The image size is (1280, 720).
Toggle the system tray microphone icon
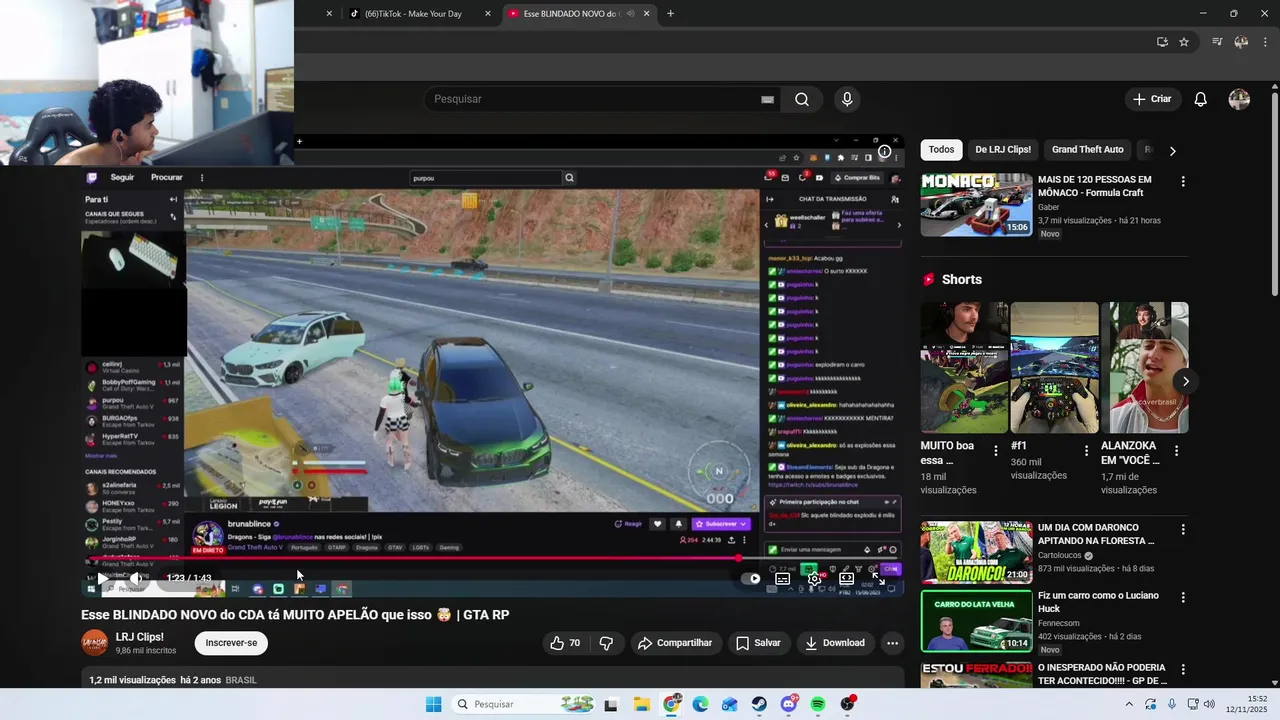click(1171, 704)
